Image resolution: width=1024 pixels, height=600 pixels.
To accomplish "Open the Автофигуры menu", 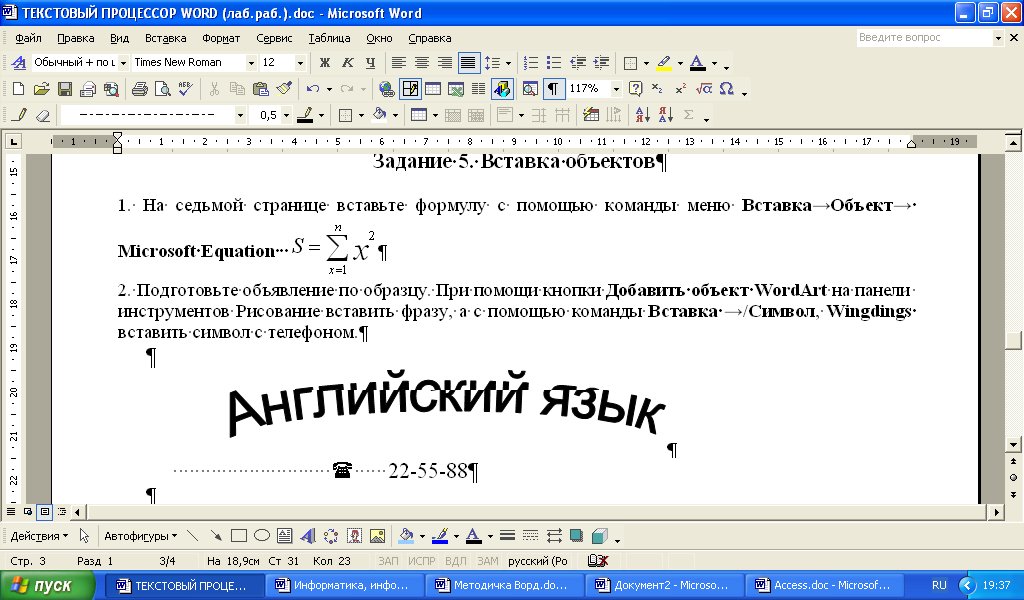I will [x=140, y=536].
